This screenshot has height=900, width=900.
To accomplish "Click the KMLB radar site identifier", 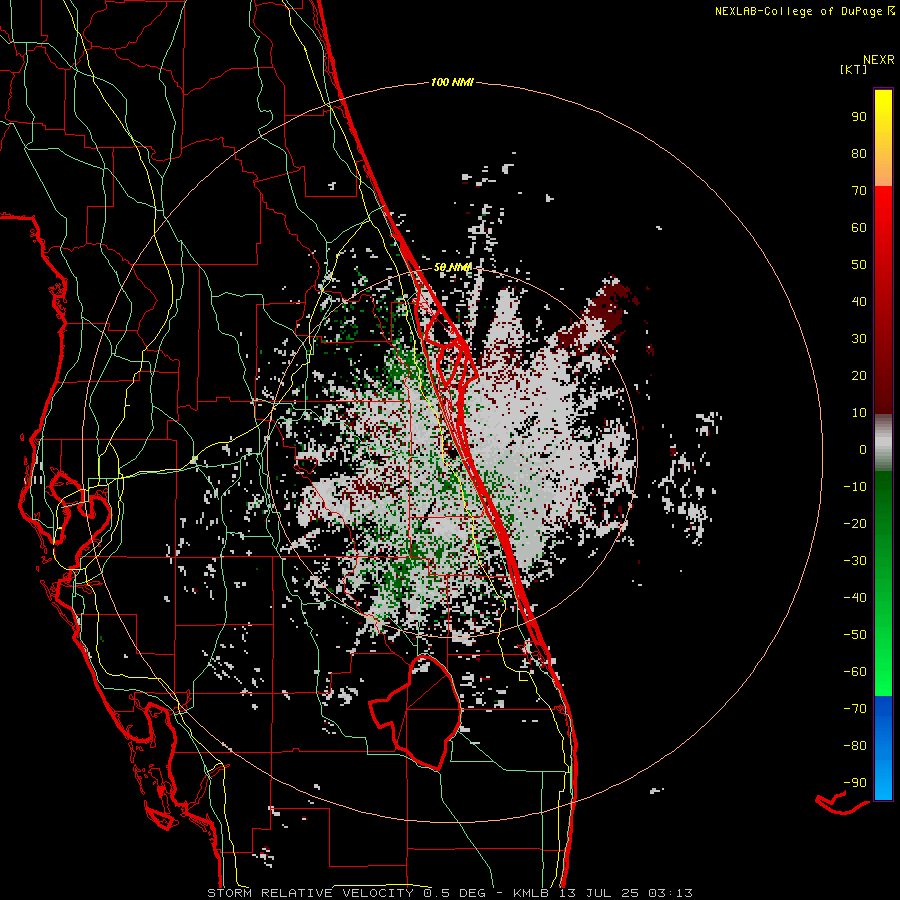I will coord(531,893).
